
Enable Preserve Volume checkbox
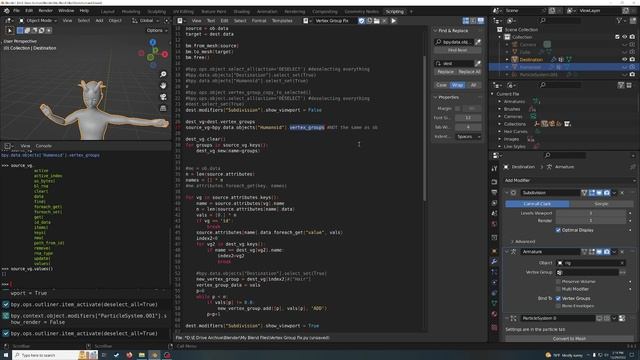point(558,282)
